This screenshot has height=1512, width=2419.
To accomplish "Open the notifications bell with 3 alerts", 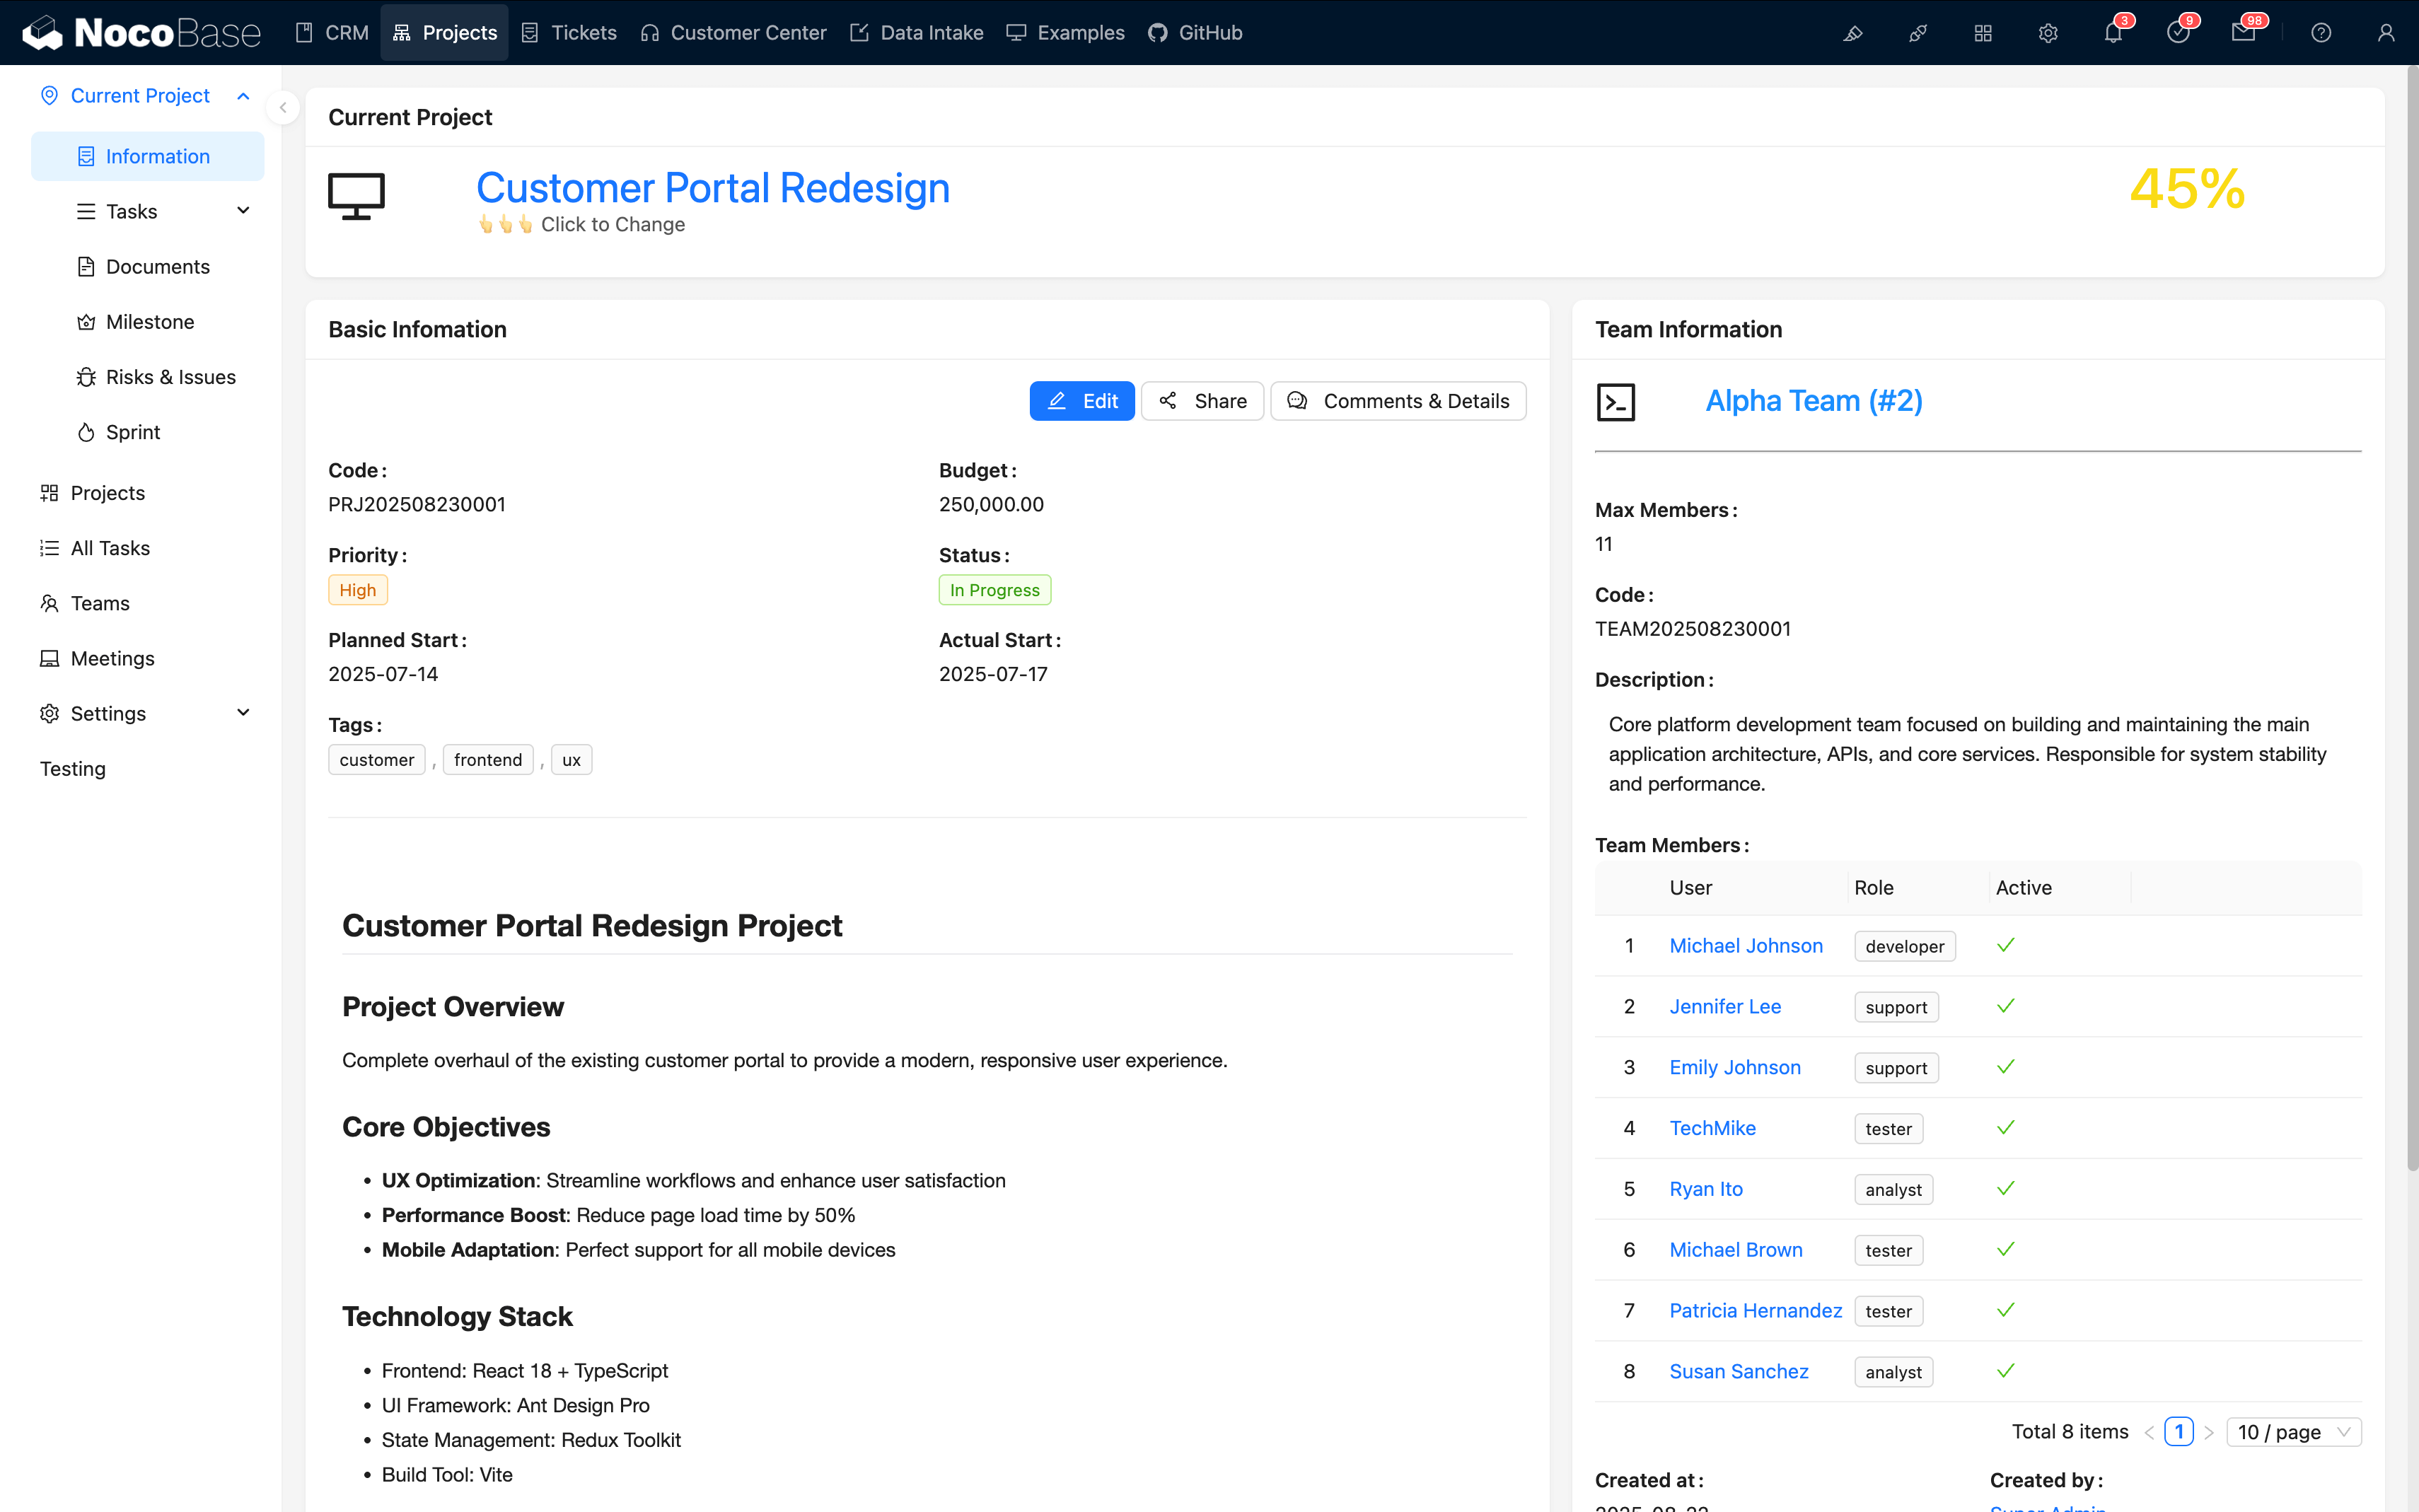I will (2112, 33).
